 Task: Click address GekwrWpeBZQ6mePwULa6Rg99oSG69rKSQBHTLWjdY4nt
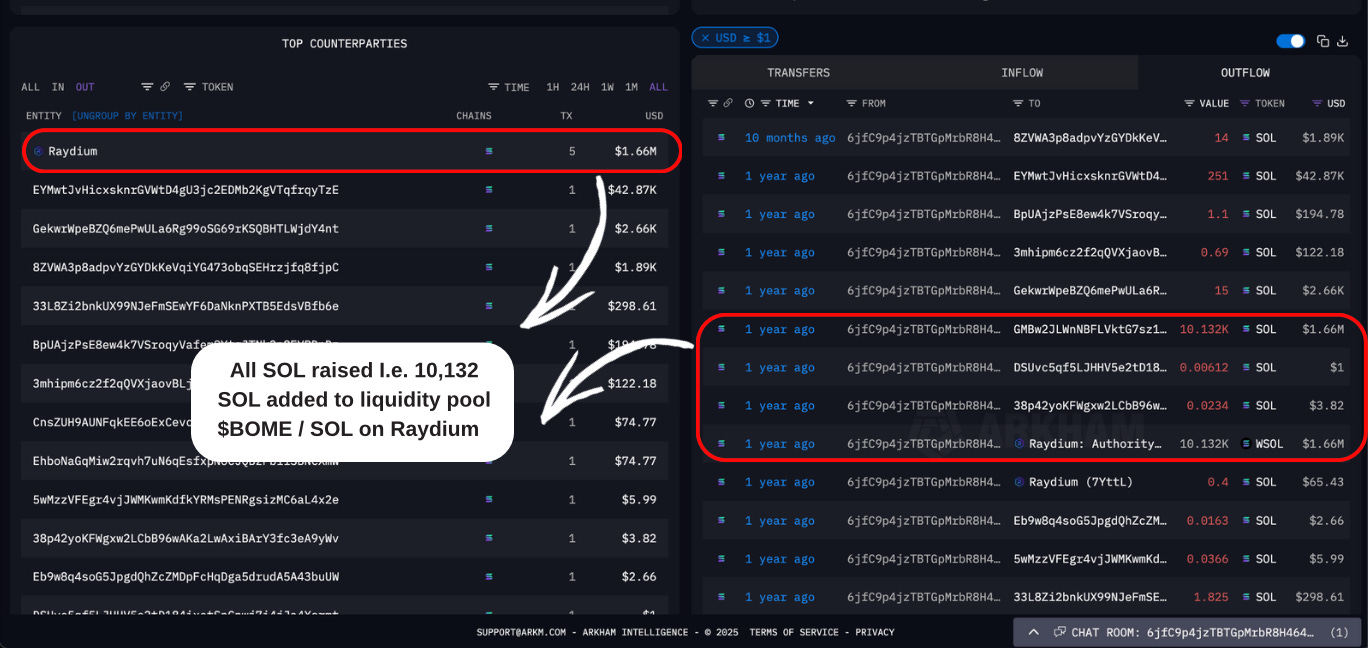click(x=186, y=229)
